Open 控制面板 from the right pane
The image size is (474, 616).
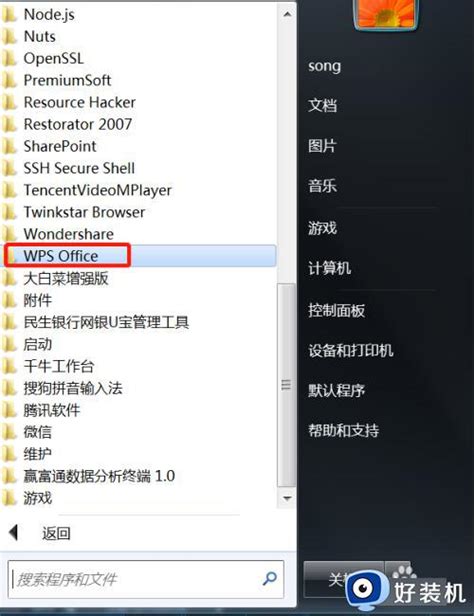point(337,310)
